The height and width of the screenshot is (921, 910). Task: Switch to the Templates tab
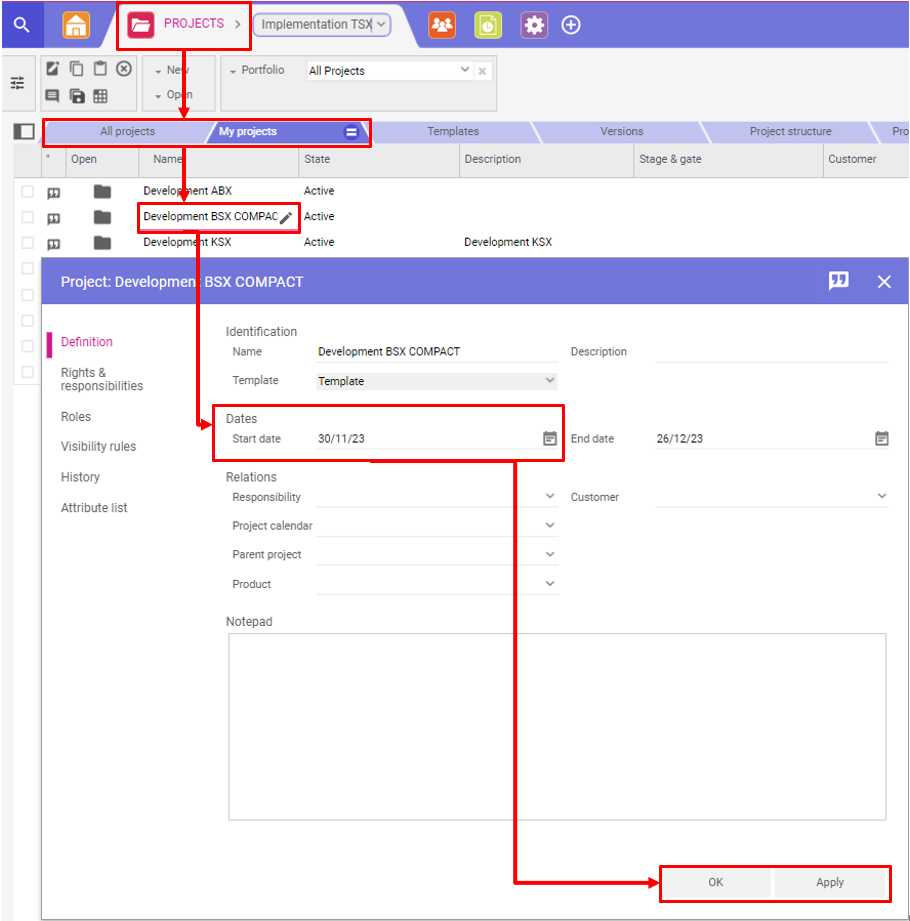click(453, 131)
